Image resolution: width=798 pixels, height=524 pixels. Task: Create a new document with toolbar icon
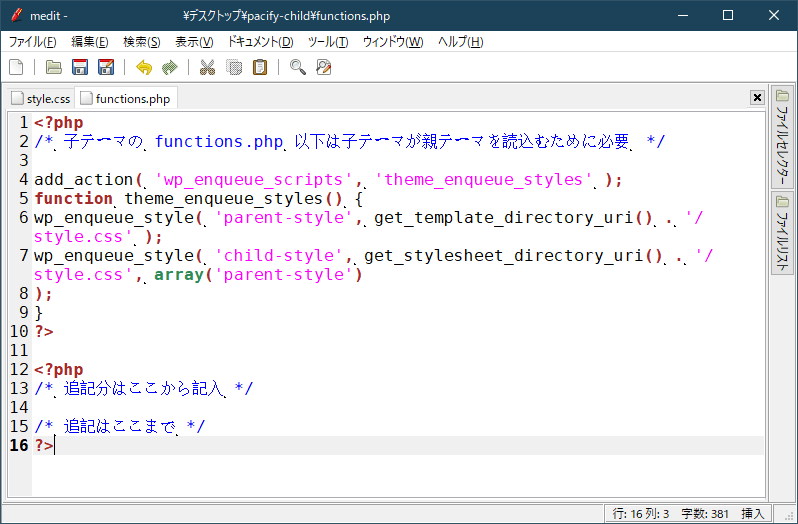[16, 67]
